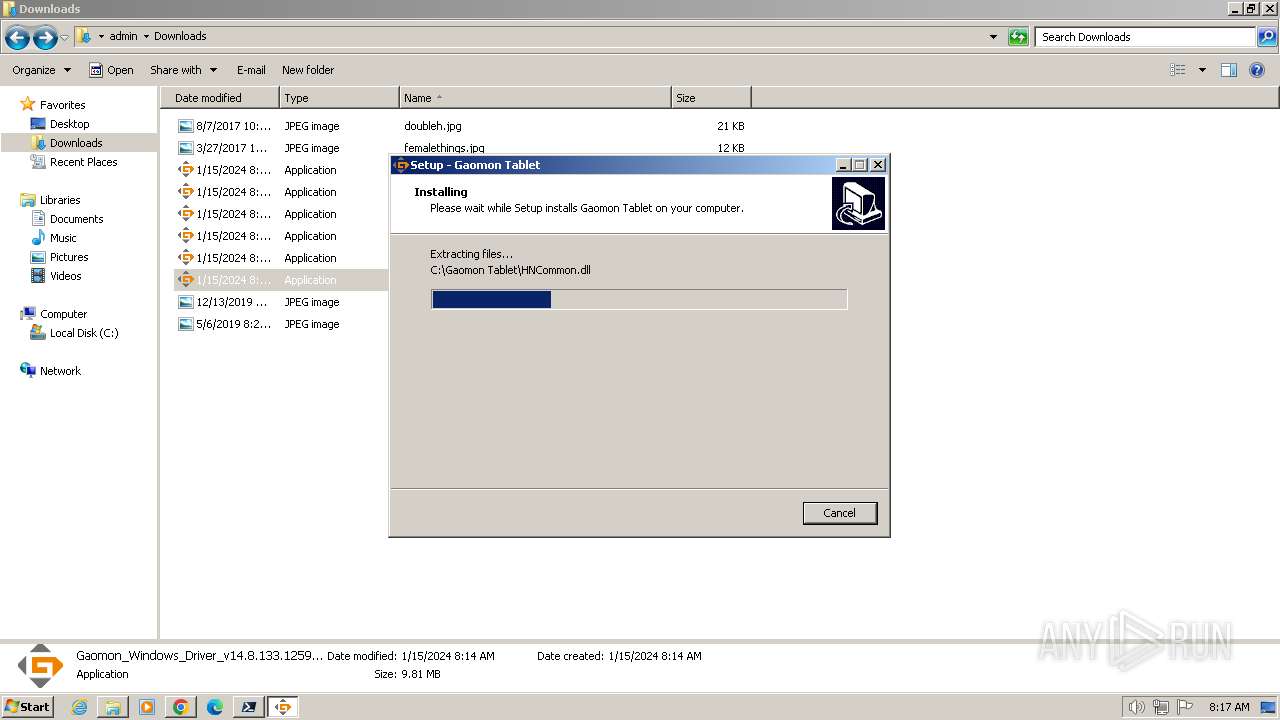Image resolution: width=1280 pixels, height=720 pixels.
Task: Launch Internet Explorer from taskbar
Action: click(x=80, y=707)
